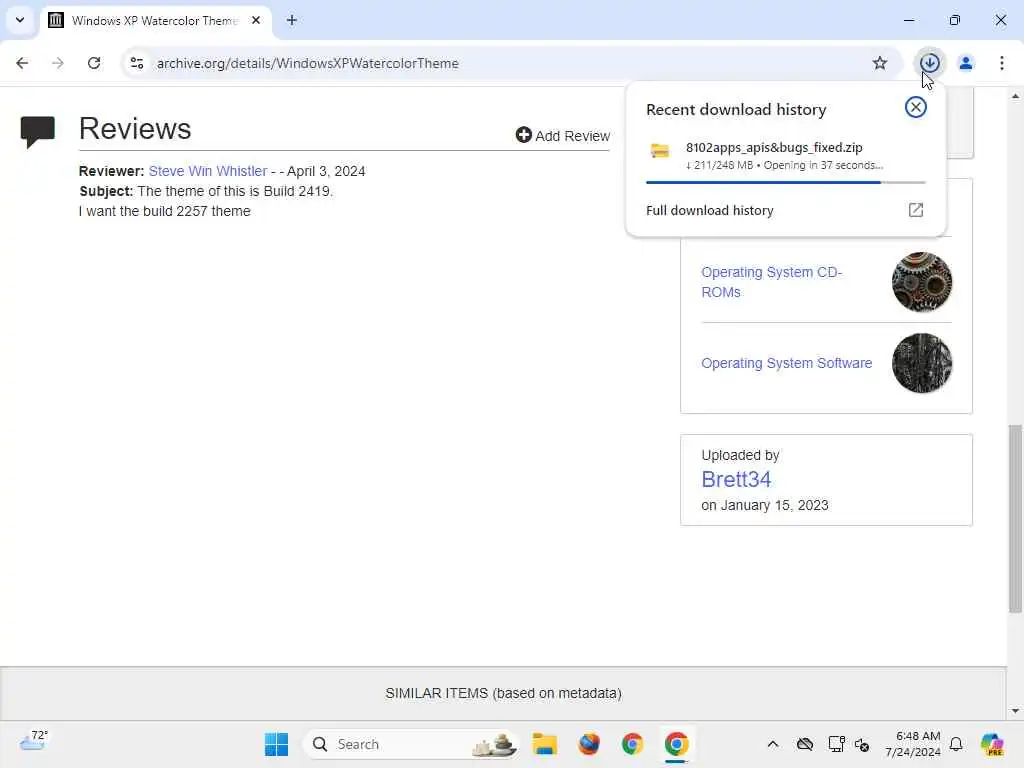The width and height of the screenshot is (1024, 768).
Task: Click the text 'I want the build 2257 theme'
Action: click(165, 211)
